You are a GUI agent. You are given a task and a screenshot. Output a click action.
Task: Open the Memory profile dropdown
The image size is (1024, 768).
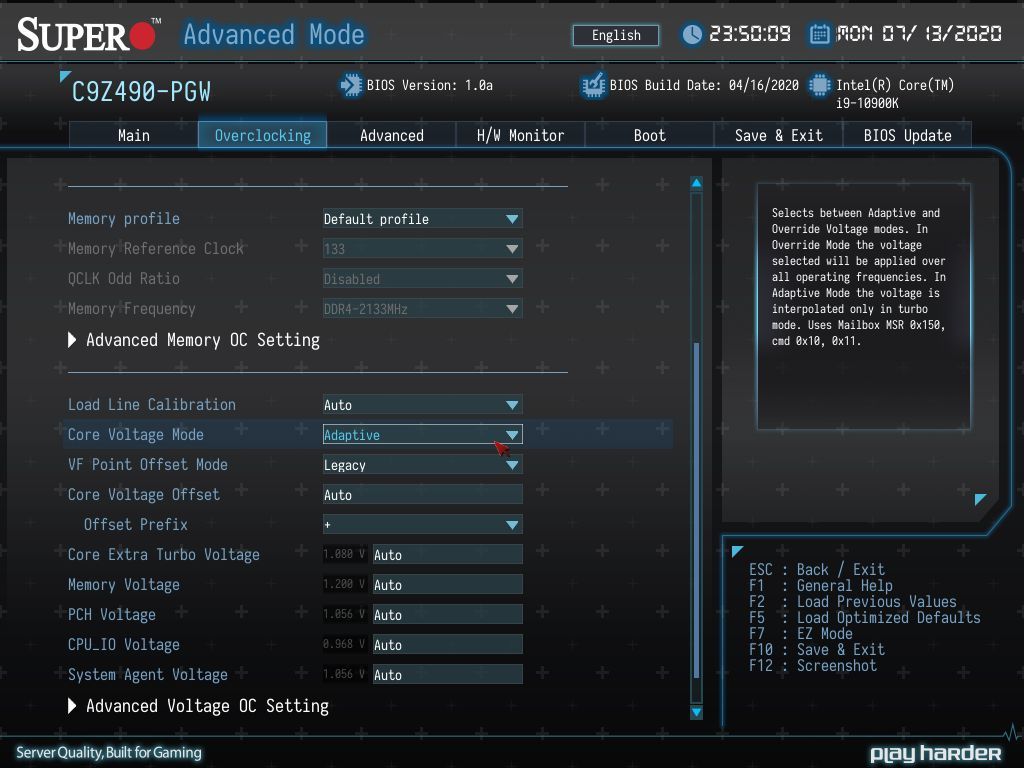click(423, 219)
